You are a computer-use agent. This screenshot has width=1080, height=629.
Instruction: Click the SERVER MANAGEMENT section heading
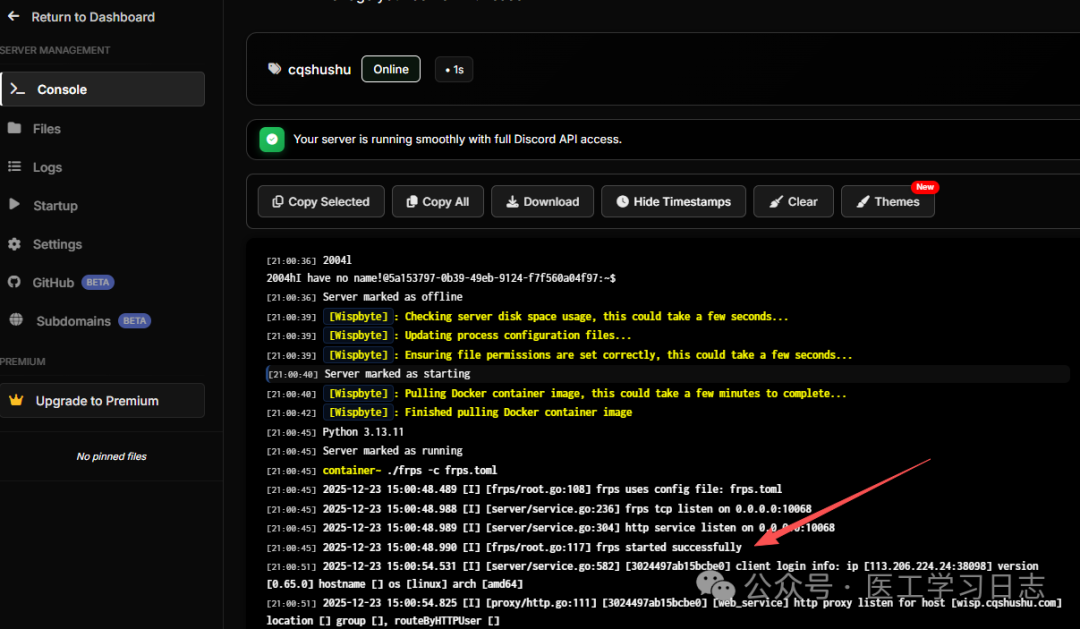(55, 50)
